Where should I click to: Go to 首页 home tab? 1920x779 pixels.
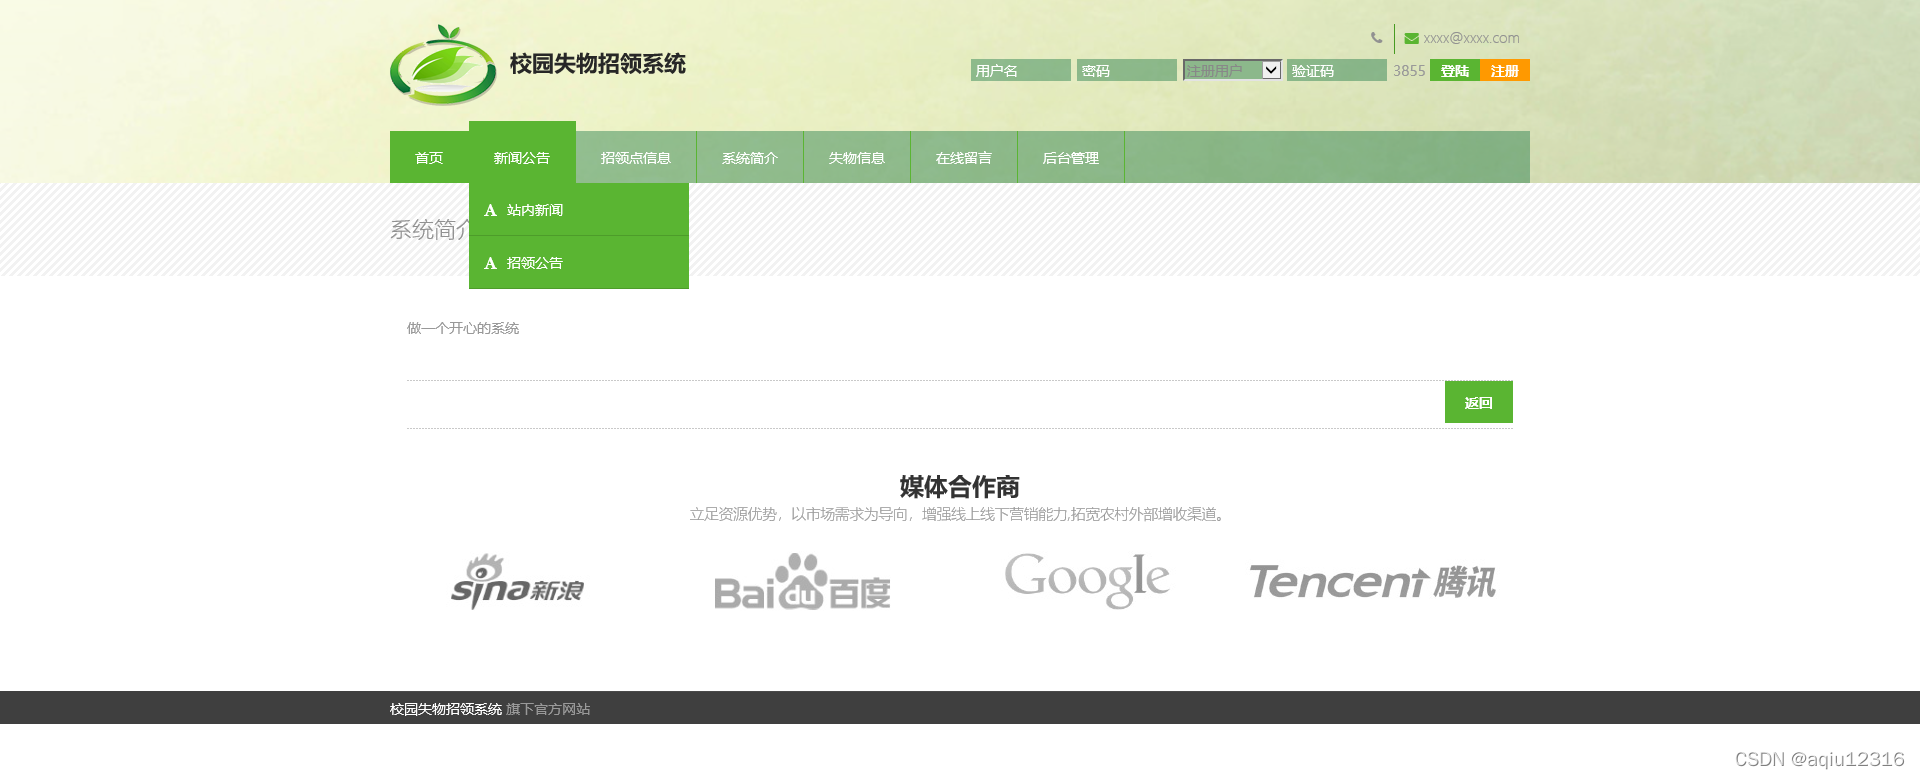(x=429, y=157)
